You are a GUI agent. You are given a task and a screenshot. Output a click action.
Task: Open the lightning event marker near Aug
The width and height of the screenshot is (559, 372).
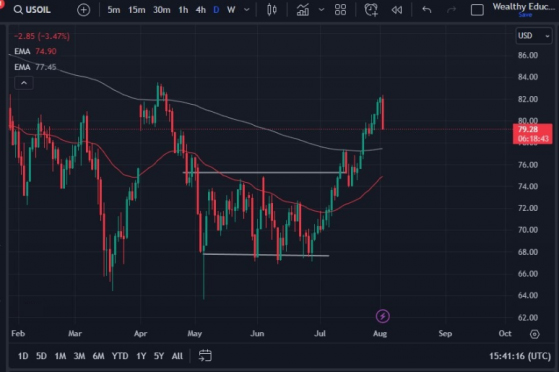(383, 316)
